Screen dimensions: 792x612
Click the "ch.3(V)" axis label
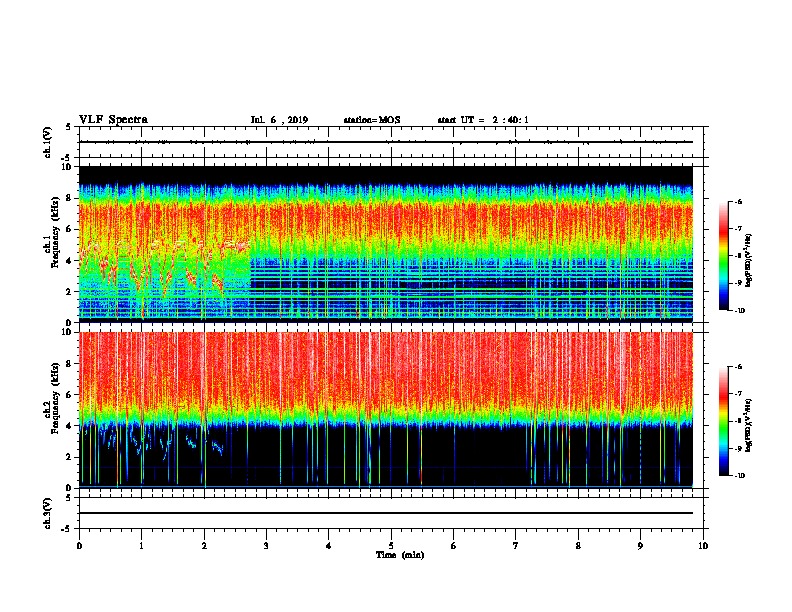pos(48,513)
